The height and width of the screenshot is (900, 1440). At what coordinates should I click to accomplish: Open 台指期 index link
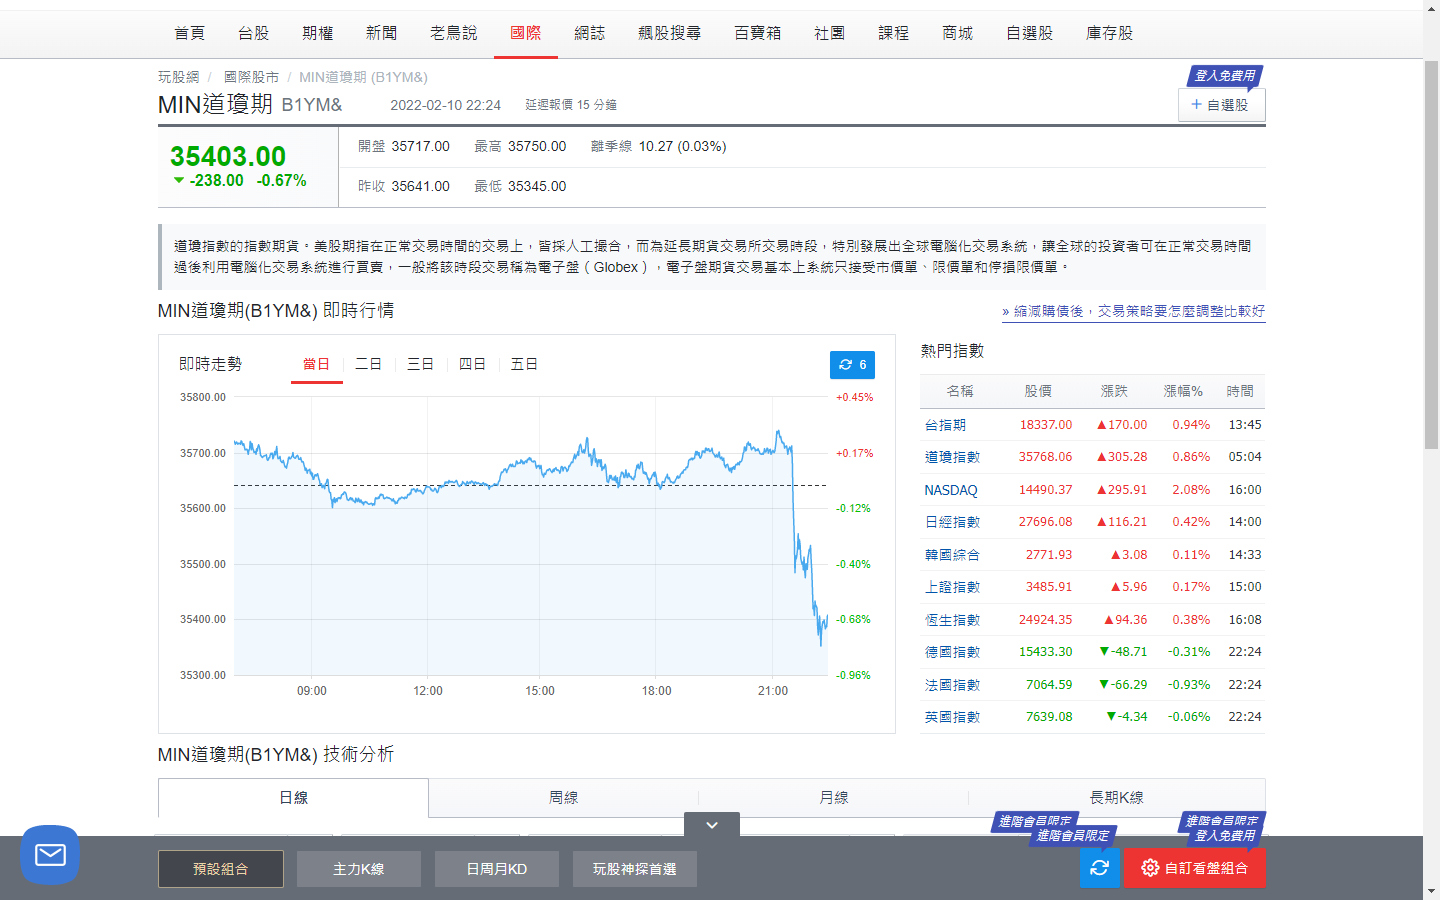pos(945,425)
